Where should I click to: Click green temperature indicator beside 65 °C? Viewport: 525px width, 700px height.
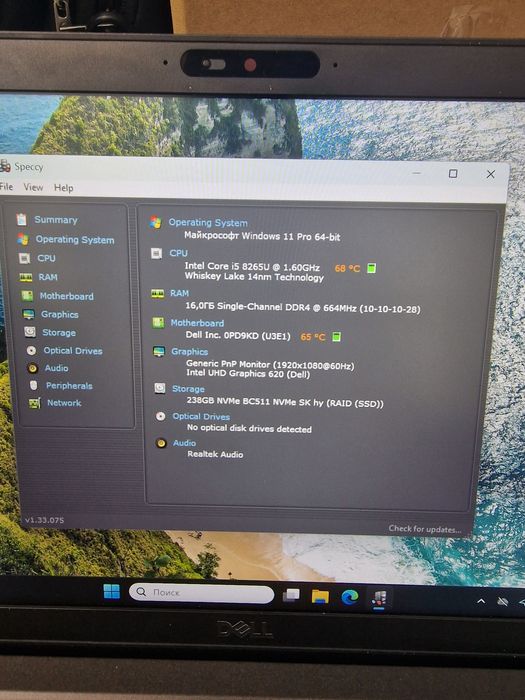(337, 337)
